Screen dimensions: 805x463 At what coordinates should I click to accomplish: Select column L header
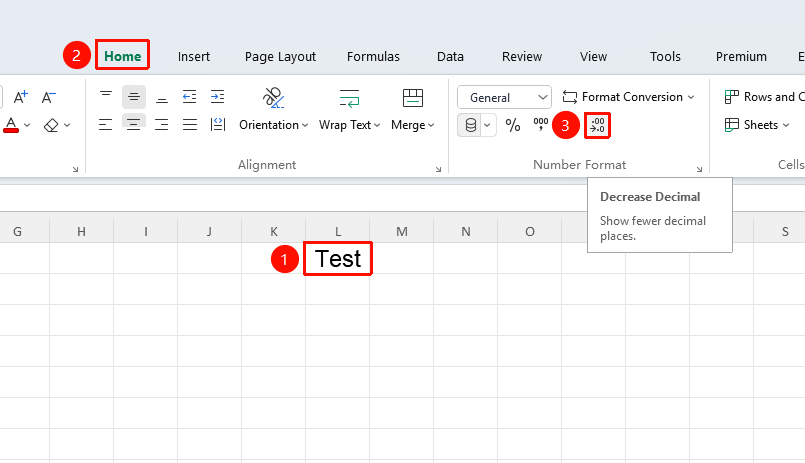(338, 232)
